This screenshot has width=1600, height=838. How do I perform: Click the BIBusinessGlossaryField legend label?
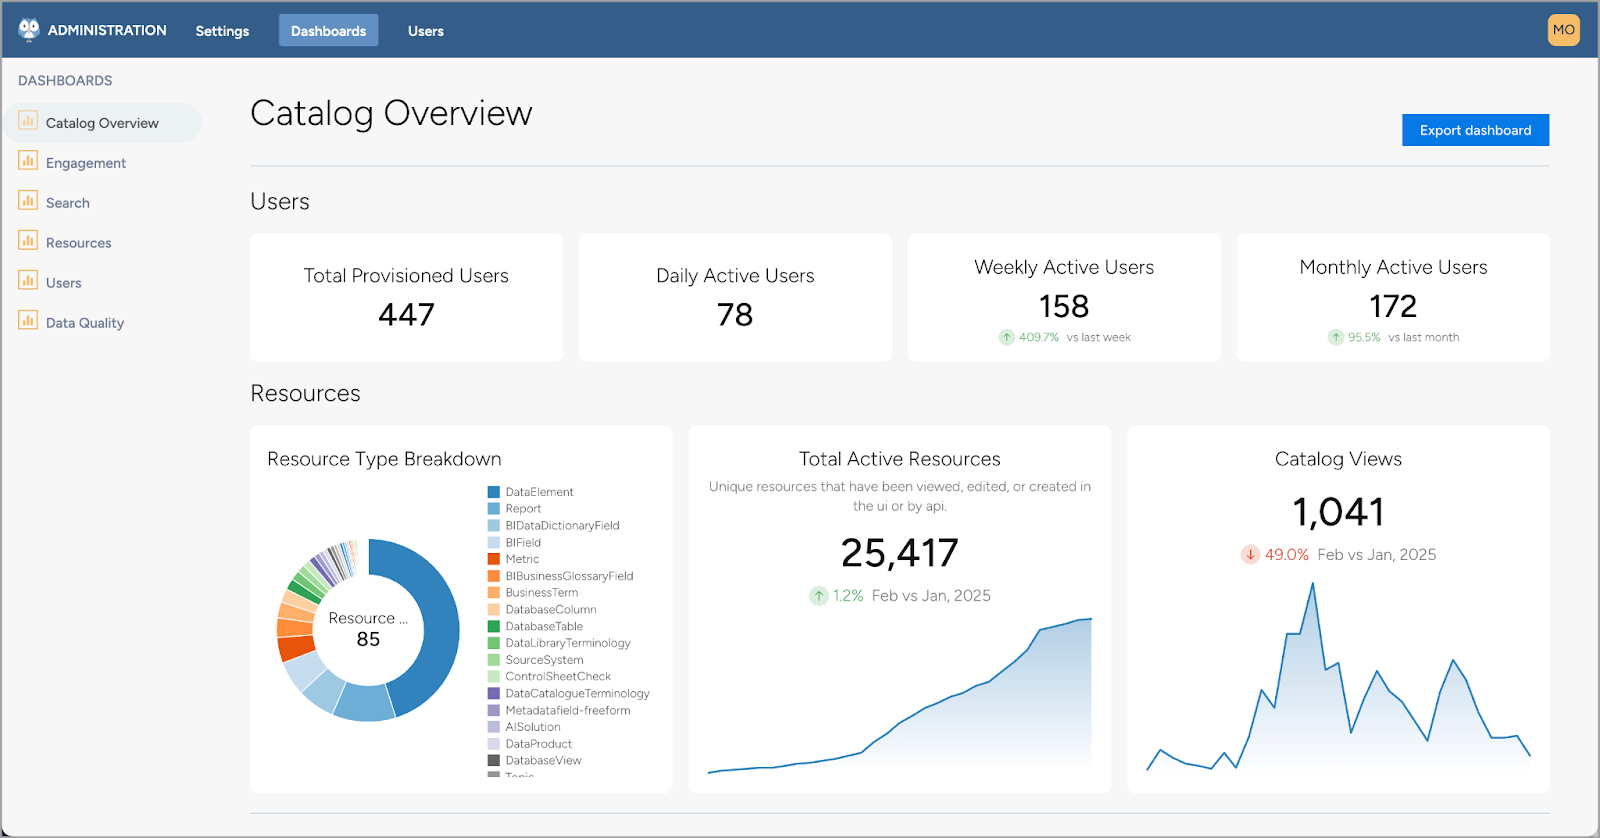pyautogui.click(x=569, y=576)
